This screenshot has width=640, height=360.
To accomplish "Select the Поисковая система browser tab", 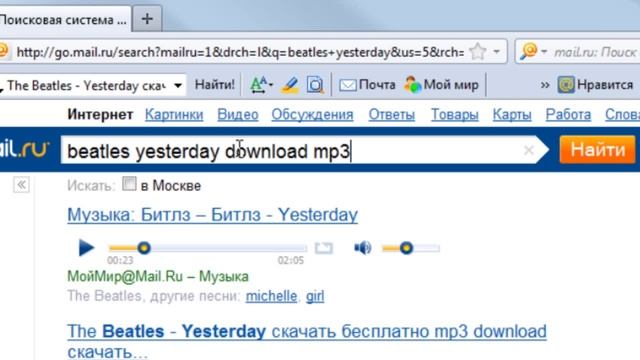I will coord(65,20).
